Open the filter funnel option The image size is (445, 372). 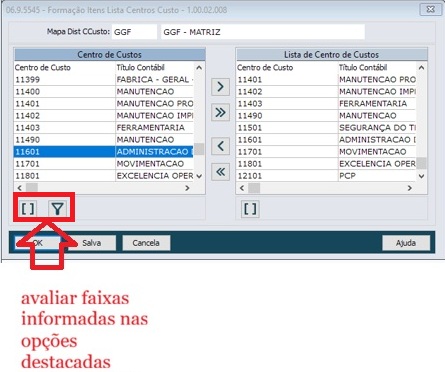click(x=58, y=209)
